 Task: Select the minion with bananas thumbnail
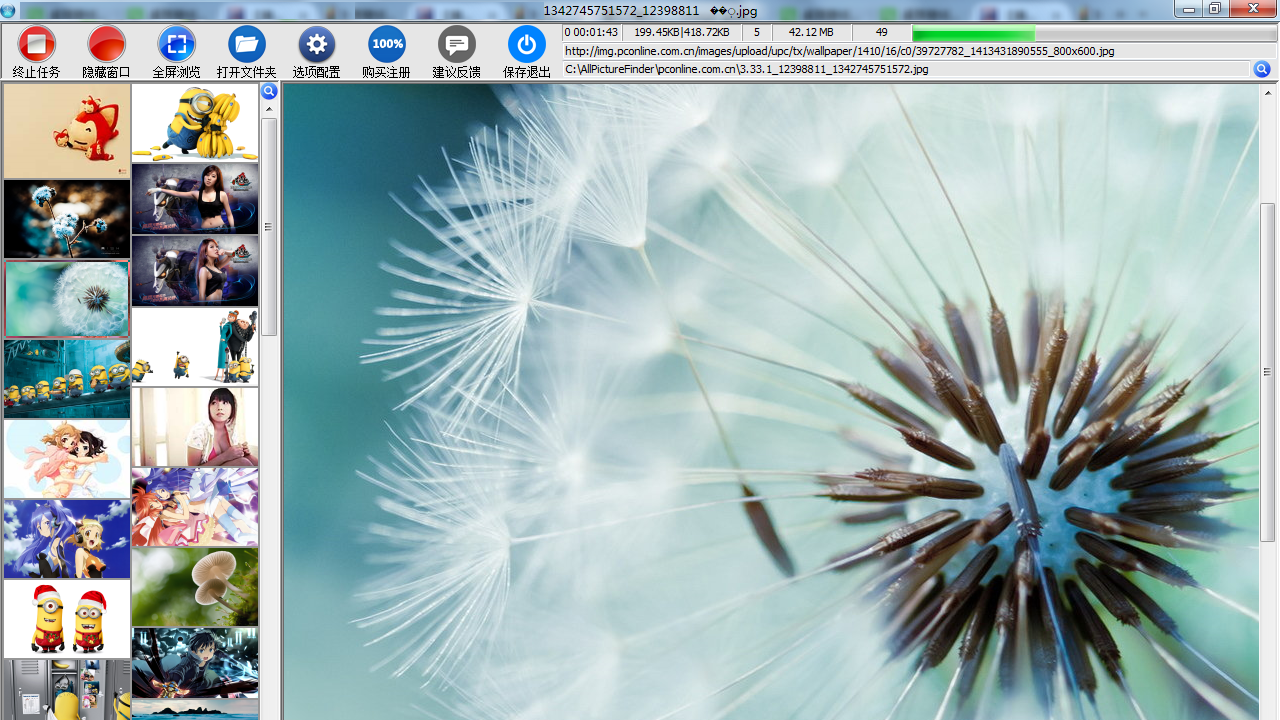click(195, 122)
